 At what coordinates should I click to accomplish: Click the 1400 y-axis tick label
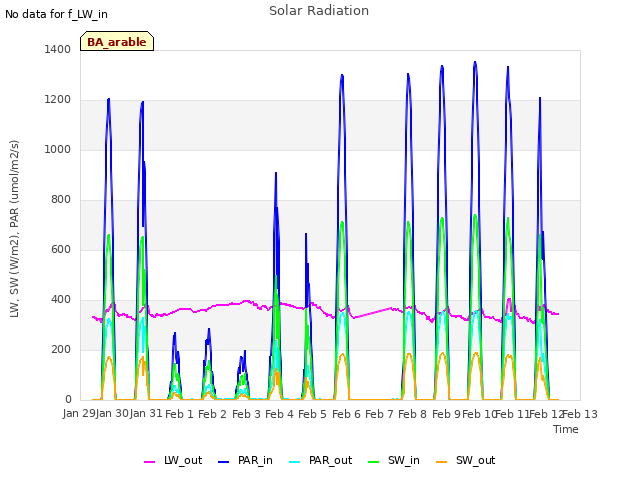[58, 49]
